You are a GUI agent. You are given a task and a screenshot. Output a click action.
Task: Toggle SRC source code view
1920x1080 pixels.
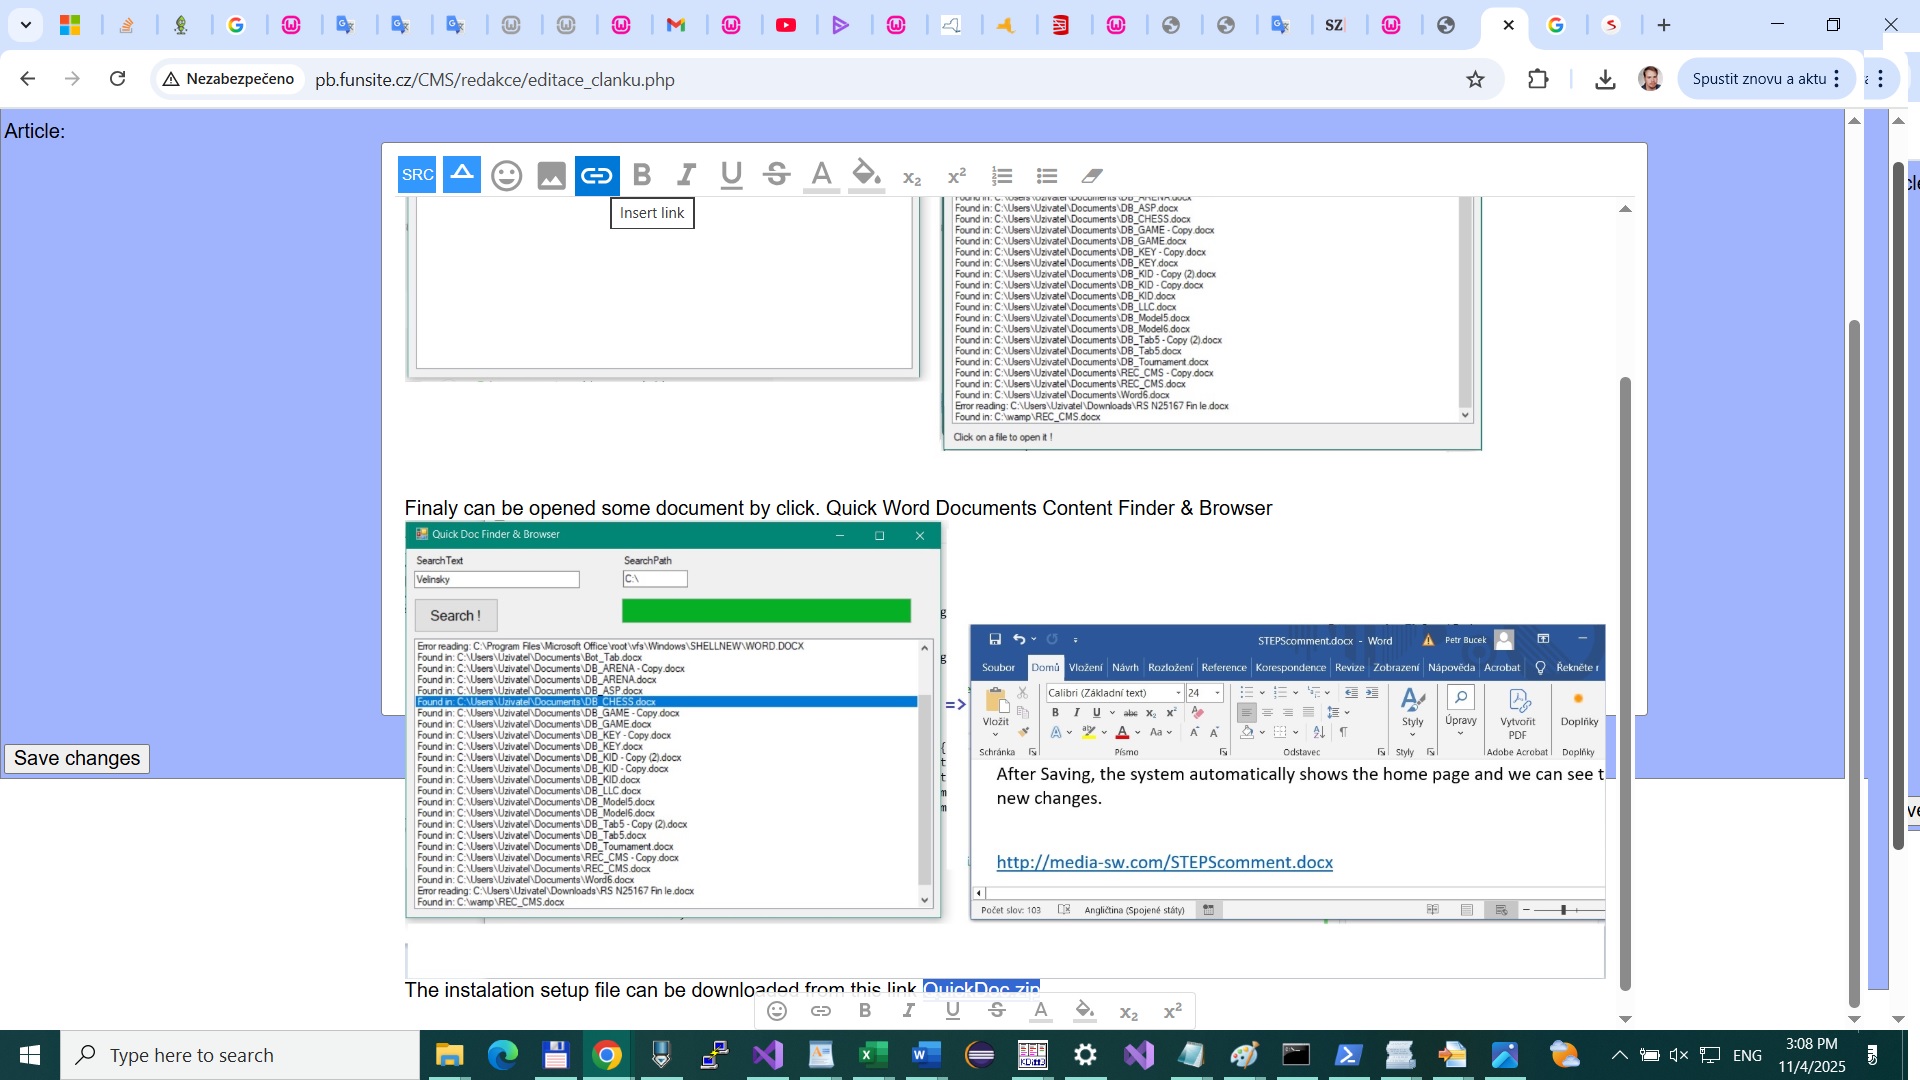[x=417, y=175]
